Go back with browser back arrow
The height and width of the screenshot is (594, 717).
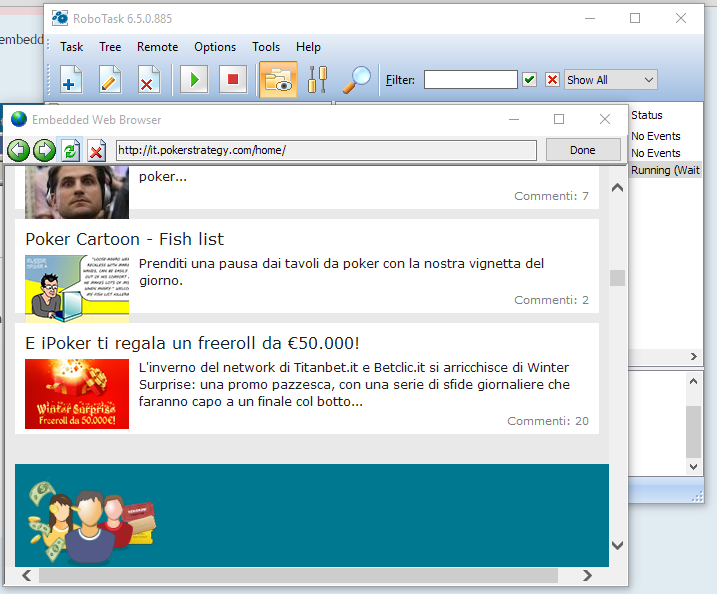[18, 150]
